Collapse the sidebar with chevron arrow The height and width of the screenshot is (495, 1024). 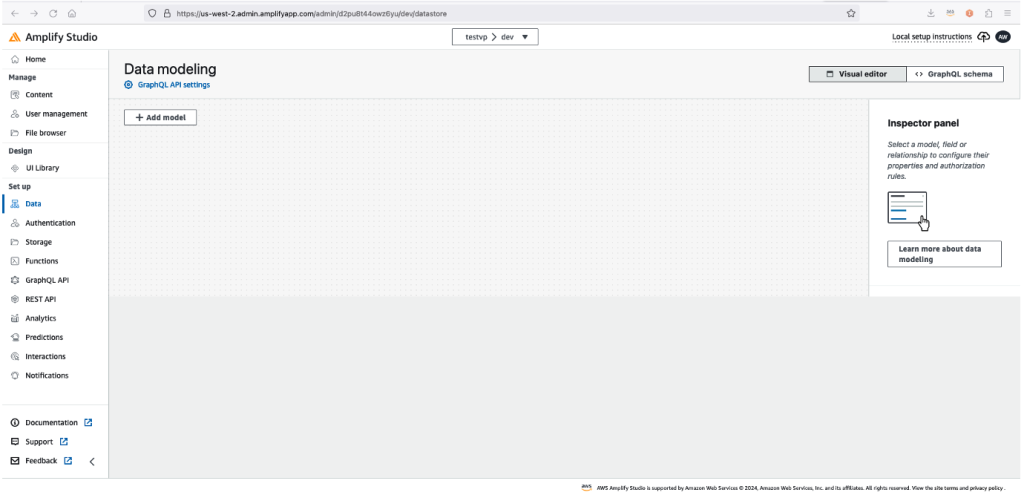coord(92,462)
